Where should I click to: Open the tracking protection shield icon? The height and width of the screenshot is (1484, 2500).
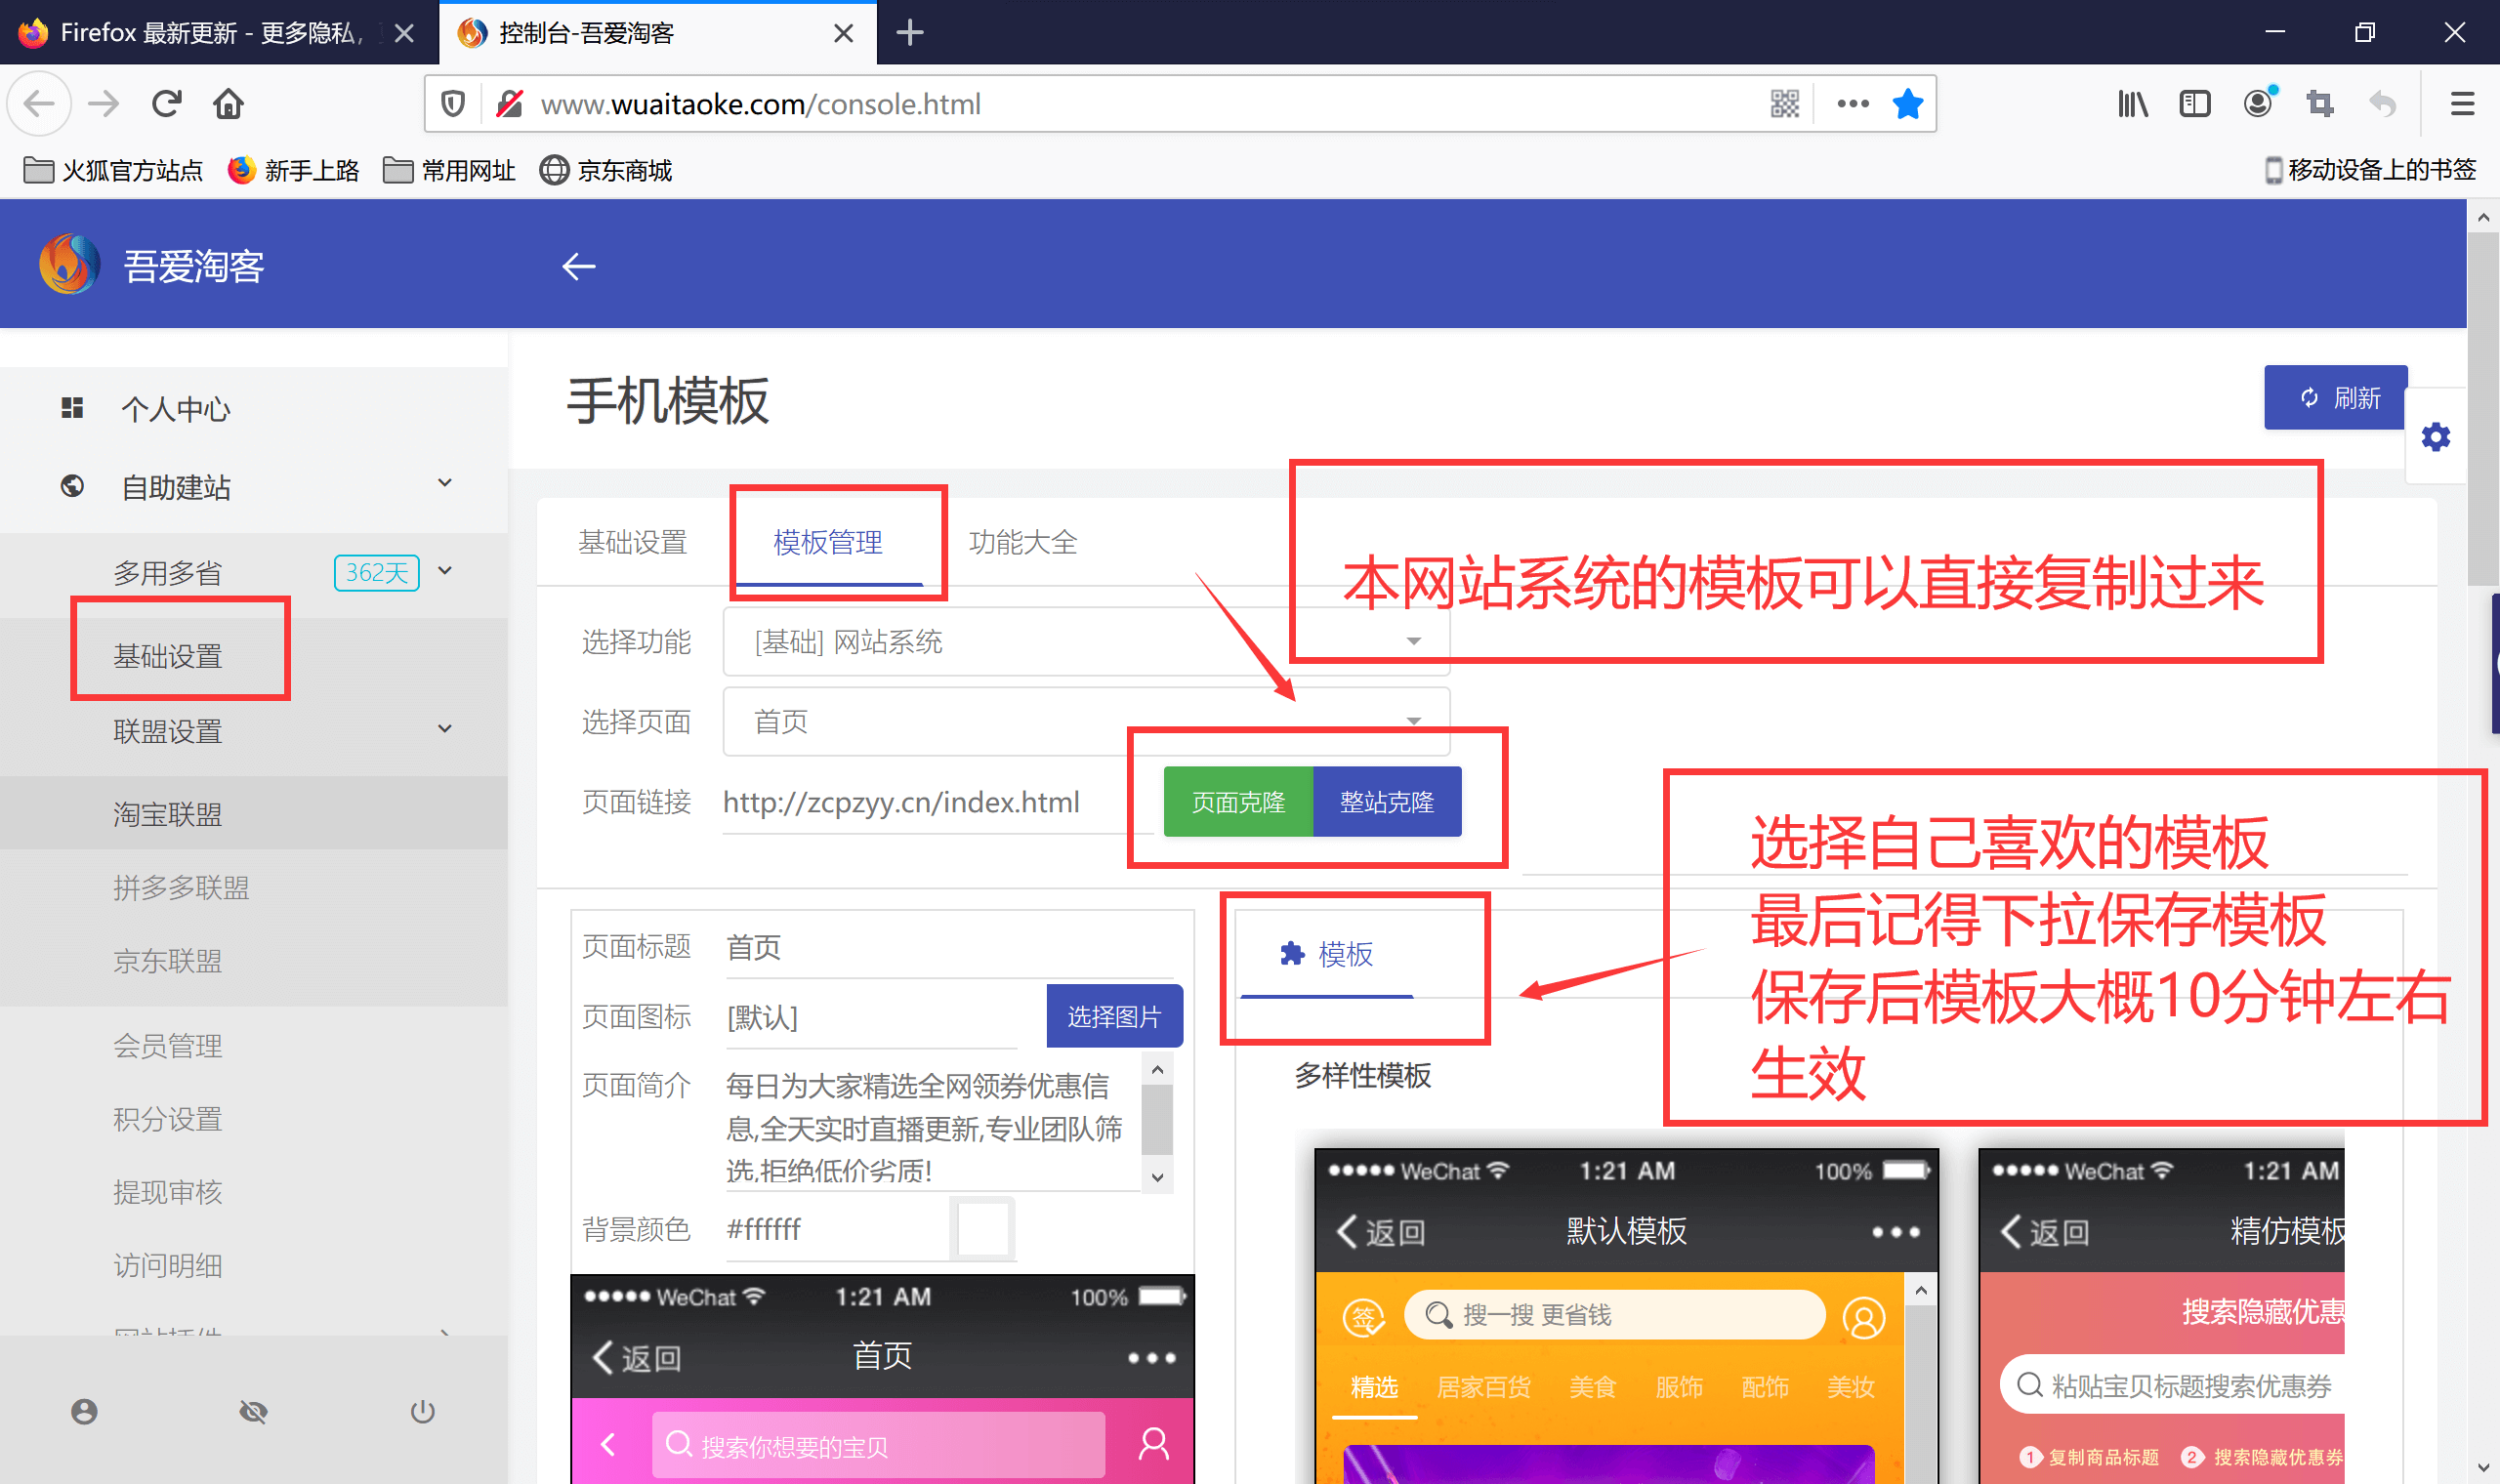coord(453,103)
